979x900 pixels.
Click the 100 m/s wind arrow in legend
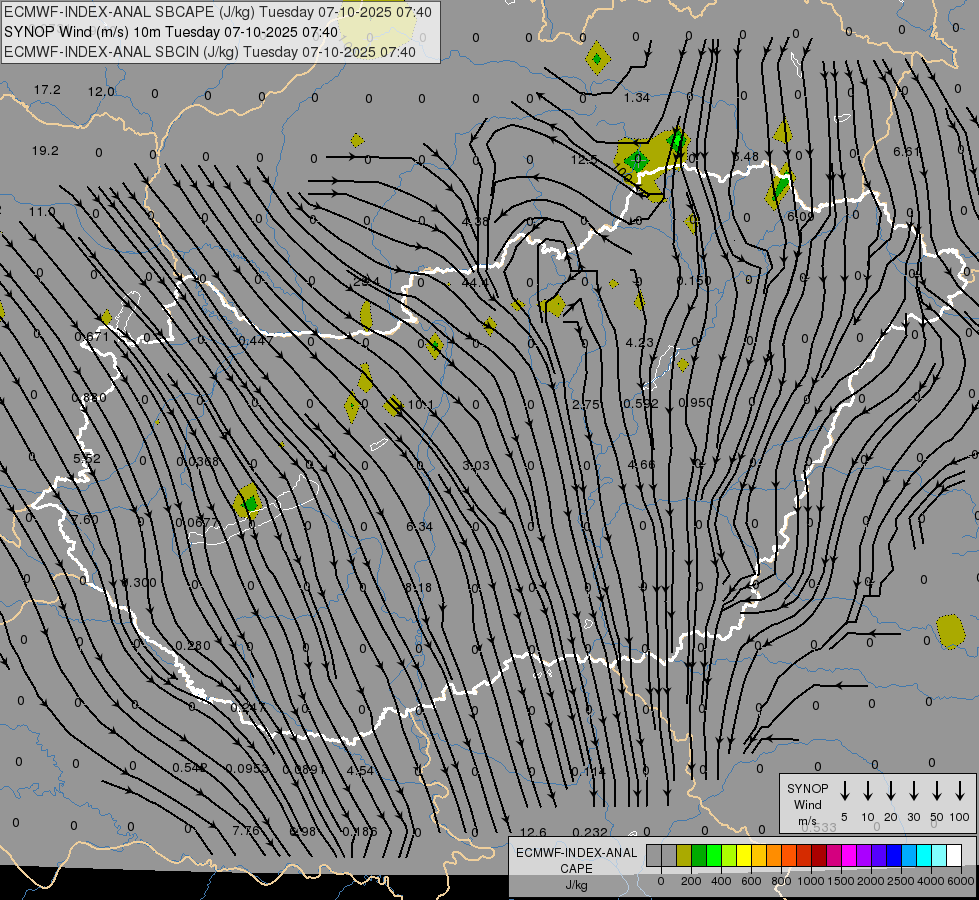[x=960, y=791]
